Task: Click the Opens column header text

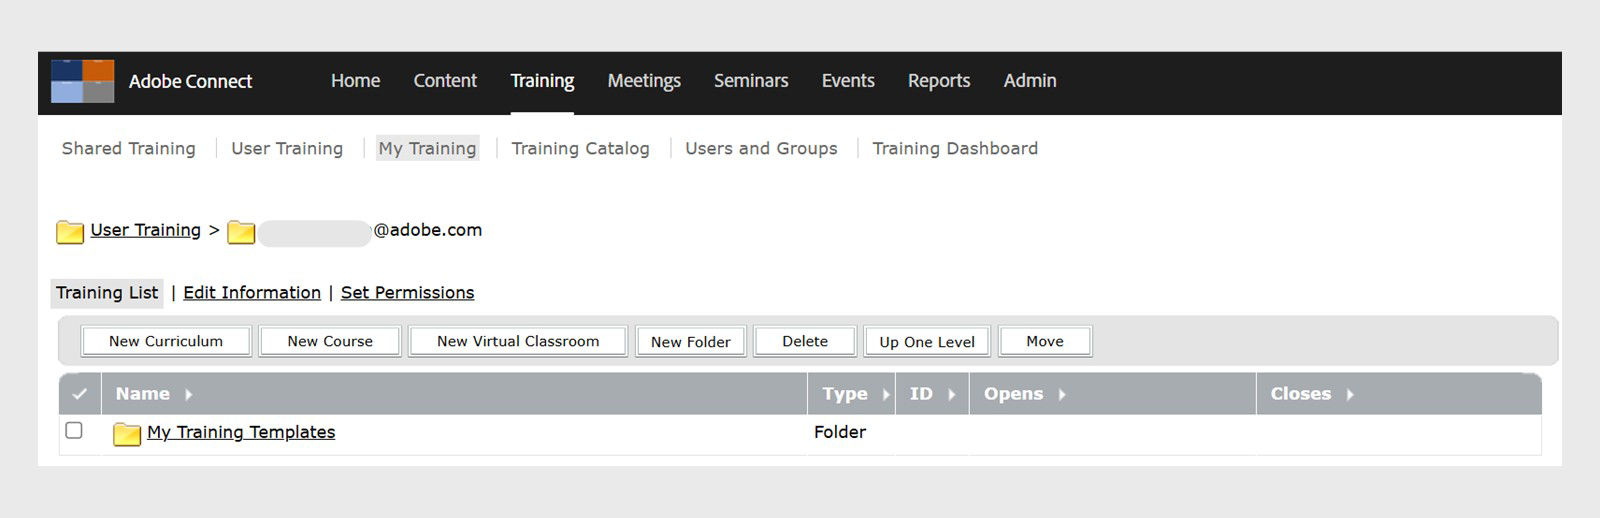Action: coord(1013,394)
